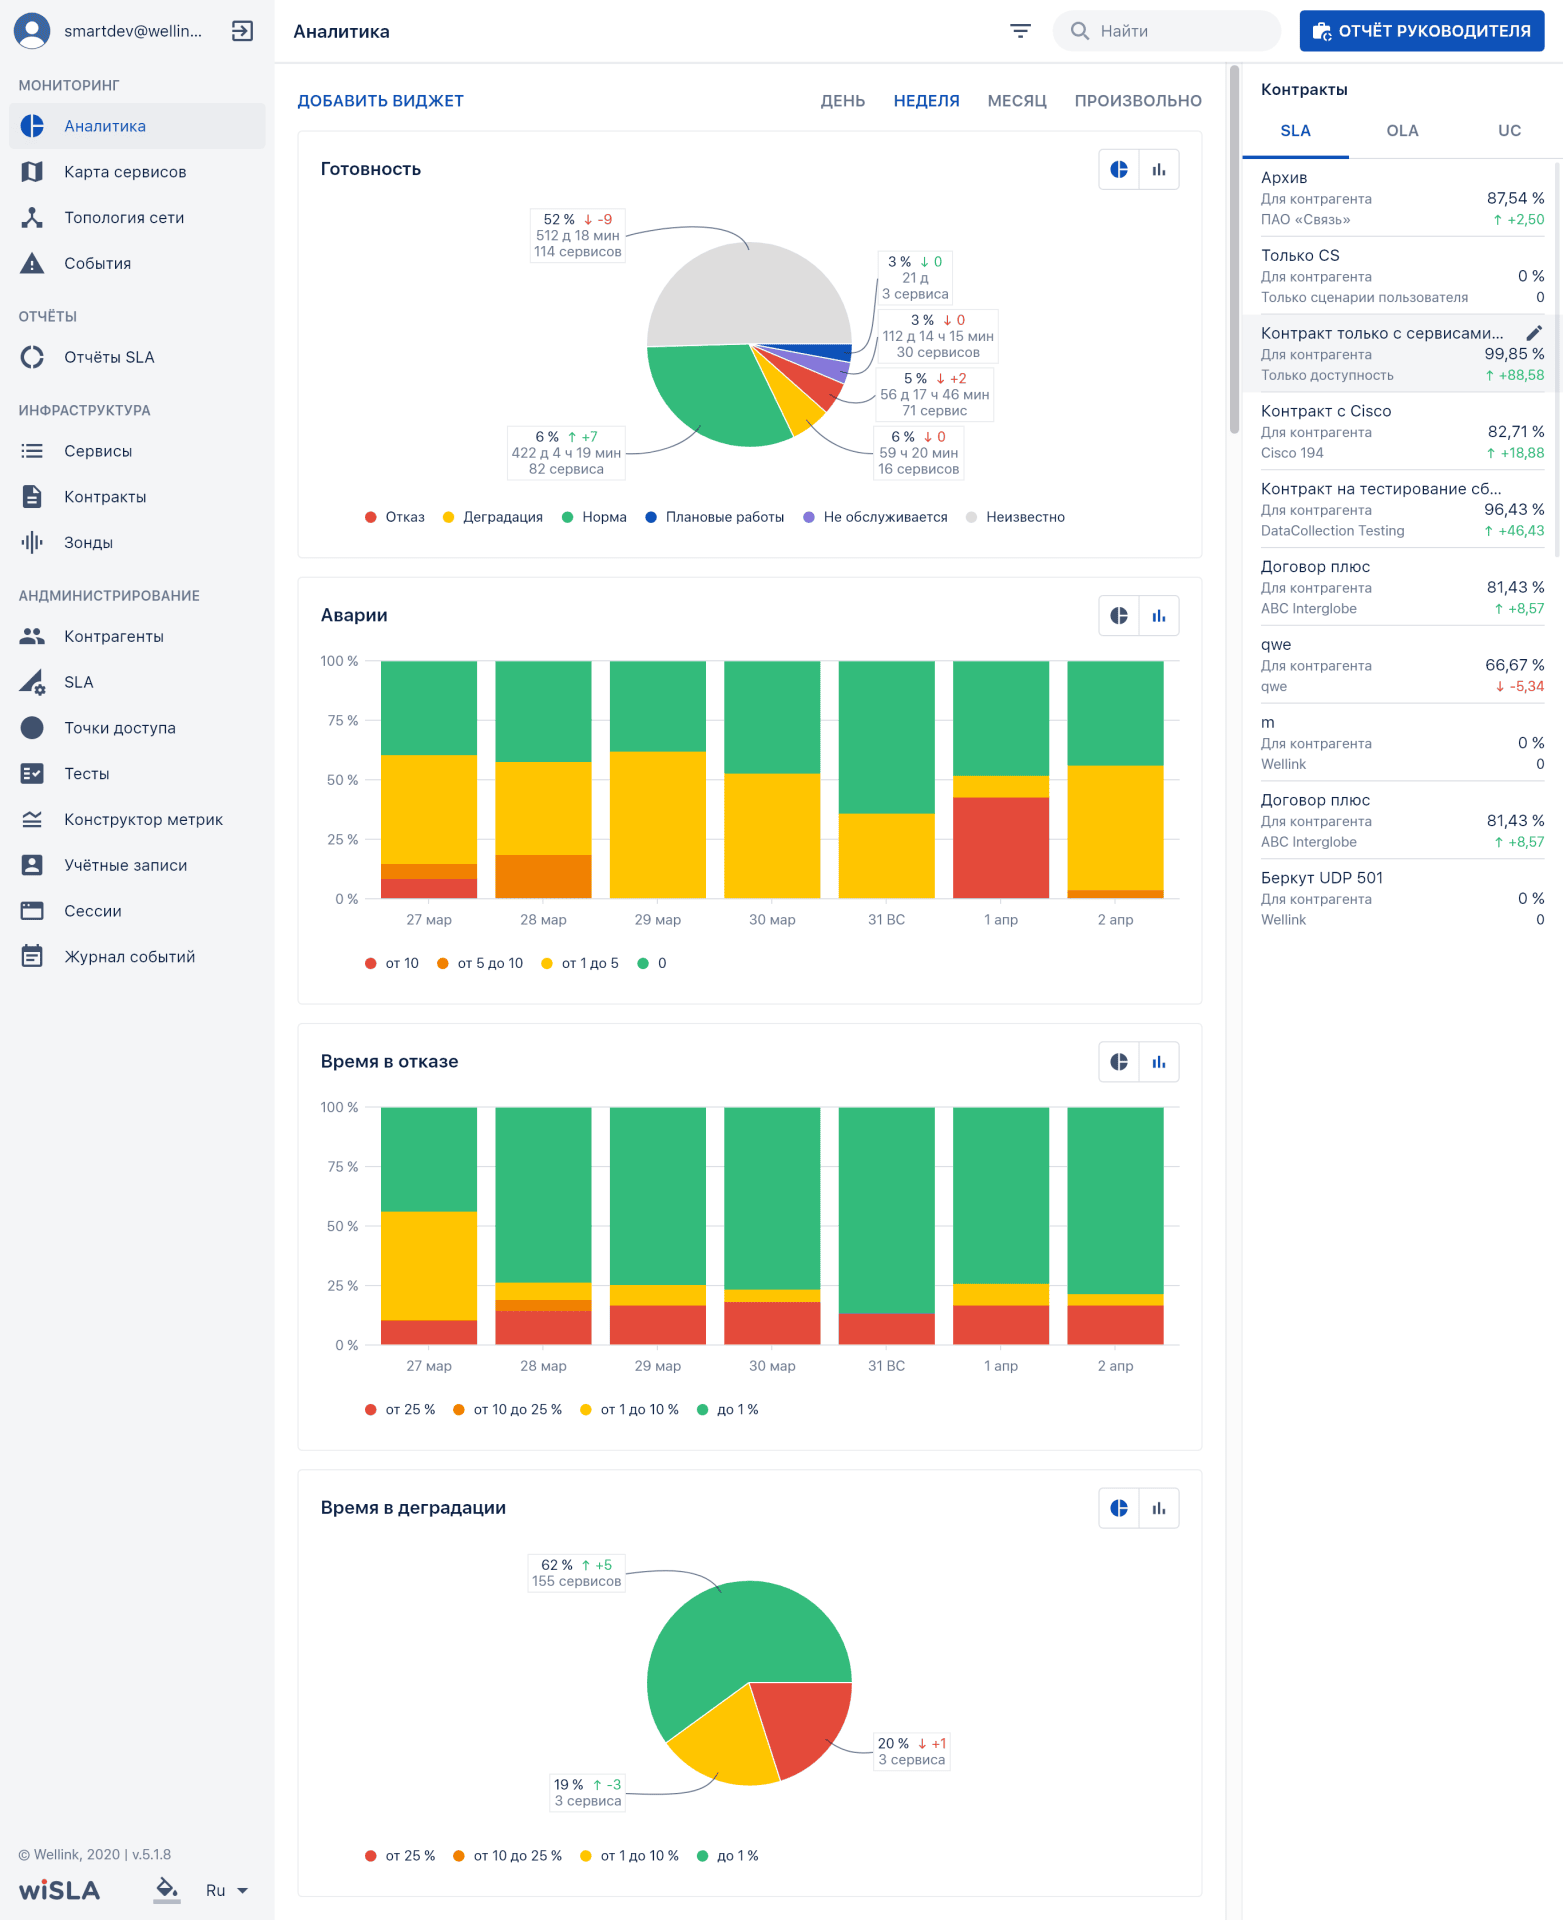Image resolution: width=1563 pixels, height=1920 pixels.
Task: Expand the Ru language dropdown
Action: (x=227, y=1890)
